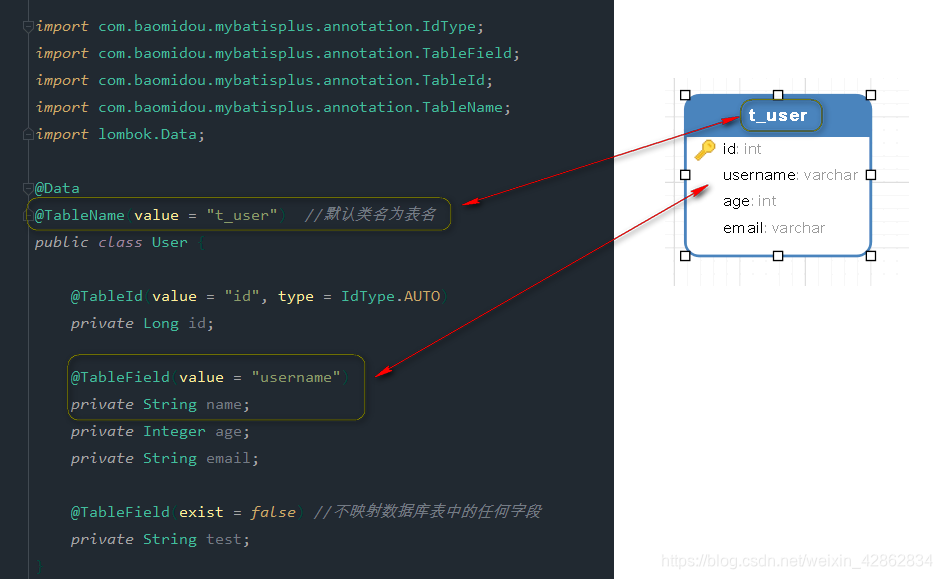
Task: Click the right-middle resize handle of t_user table
Action: pyautogui.click(x=871, y=175)
